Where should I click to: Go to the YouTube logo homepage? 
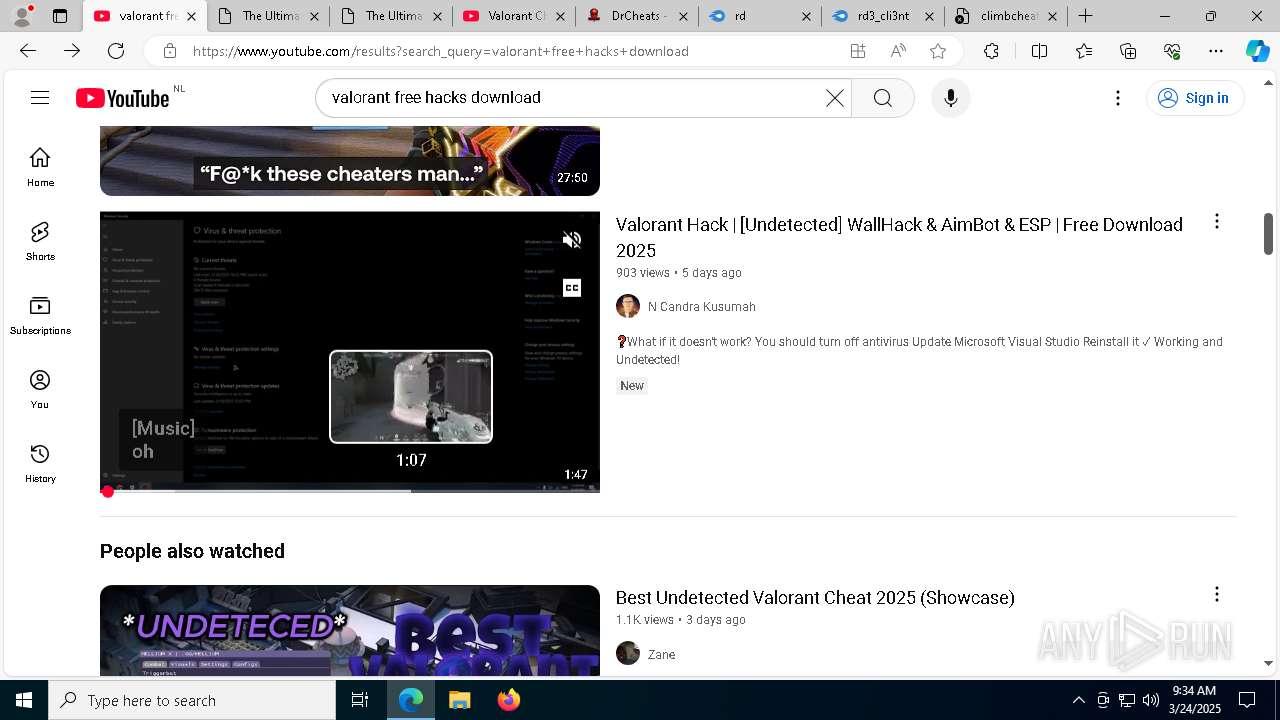point(123,98)
